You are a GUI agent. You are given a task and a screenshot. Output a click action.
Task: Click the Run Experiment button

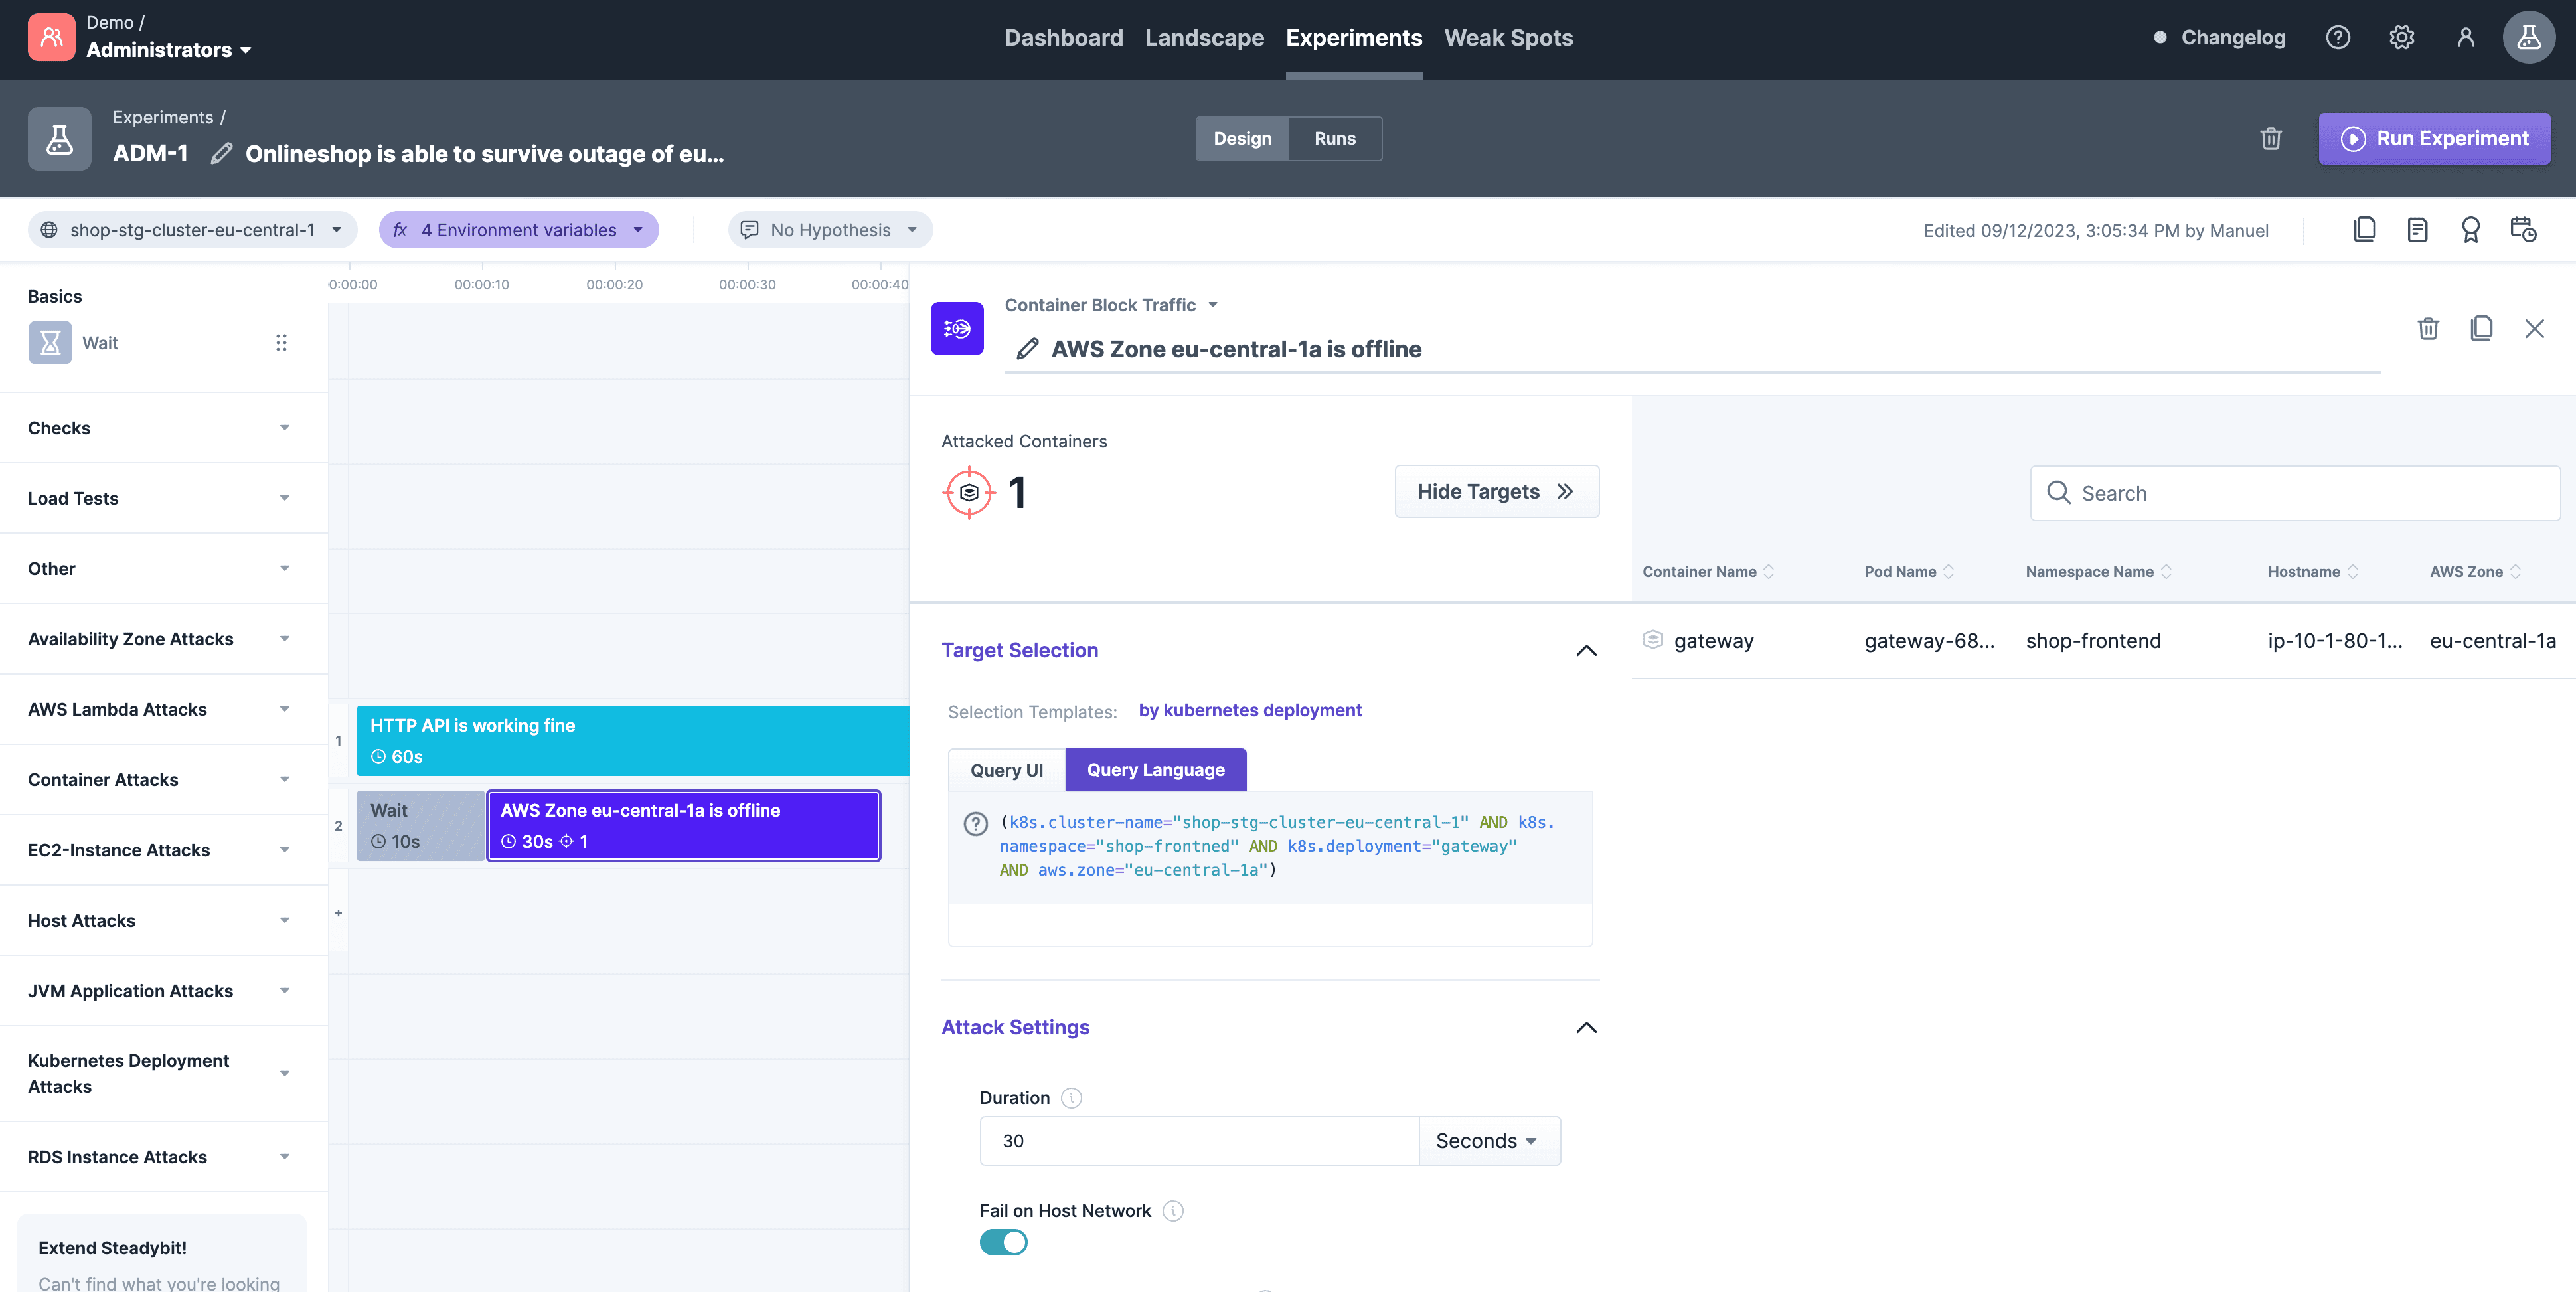coord(2434,139)
